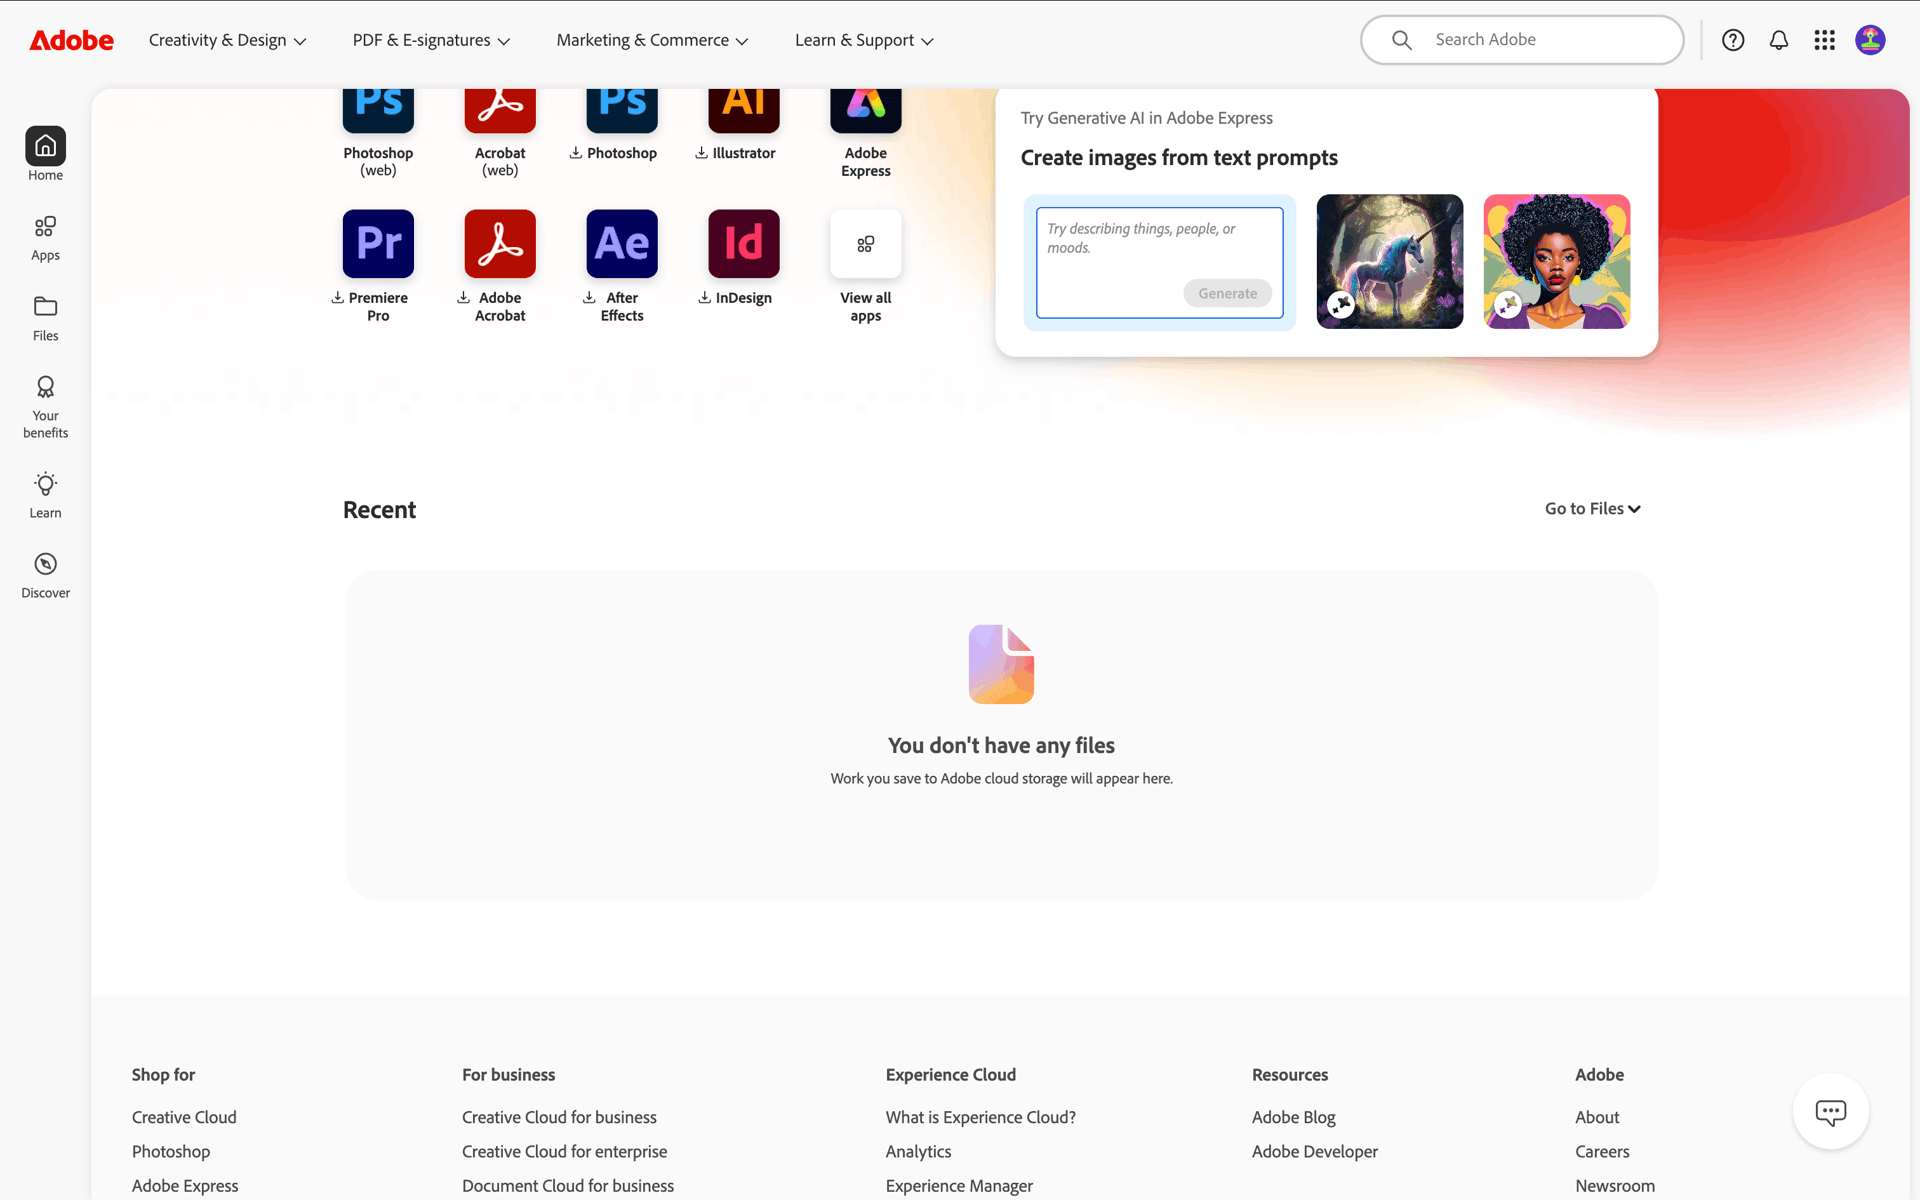Launch Acrobat (web) app icon
Image resolution: width=1920 pixels, height=1200 pixels.
500,110
